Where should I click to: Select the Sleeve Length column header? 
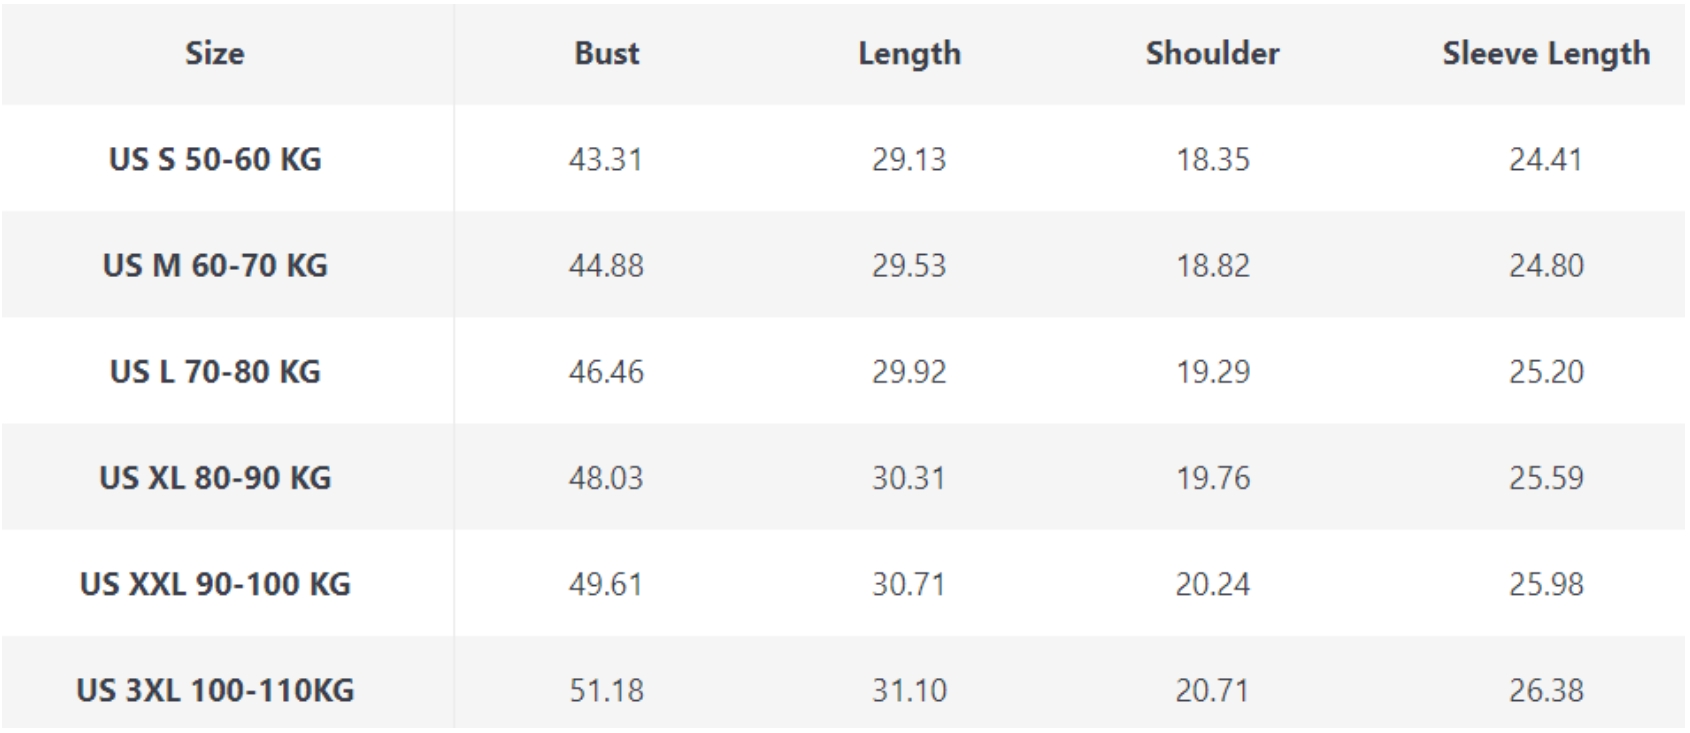click(1546, 53)
